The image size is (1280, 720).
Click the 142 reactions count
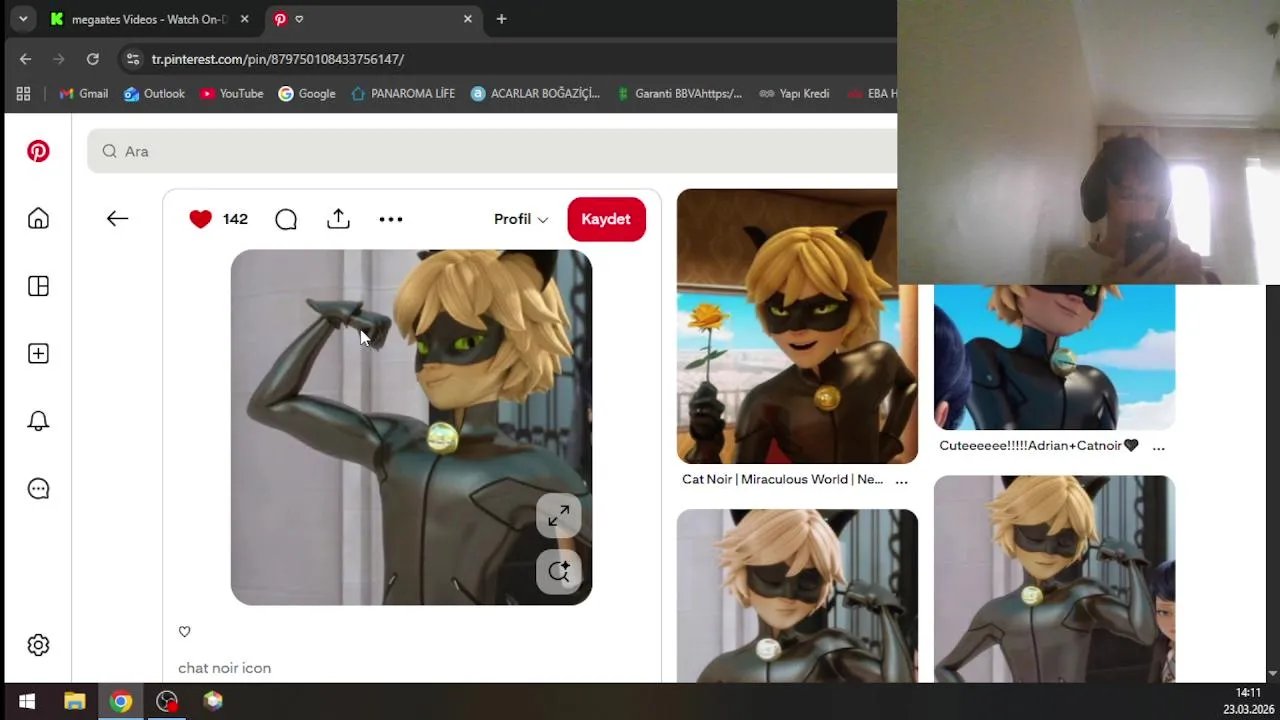pos(235,219)
